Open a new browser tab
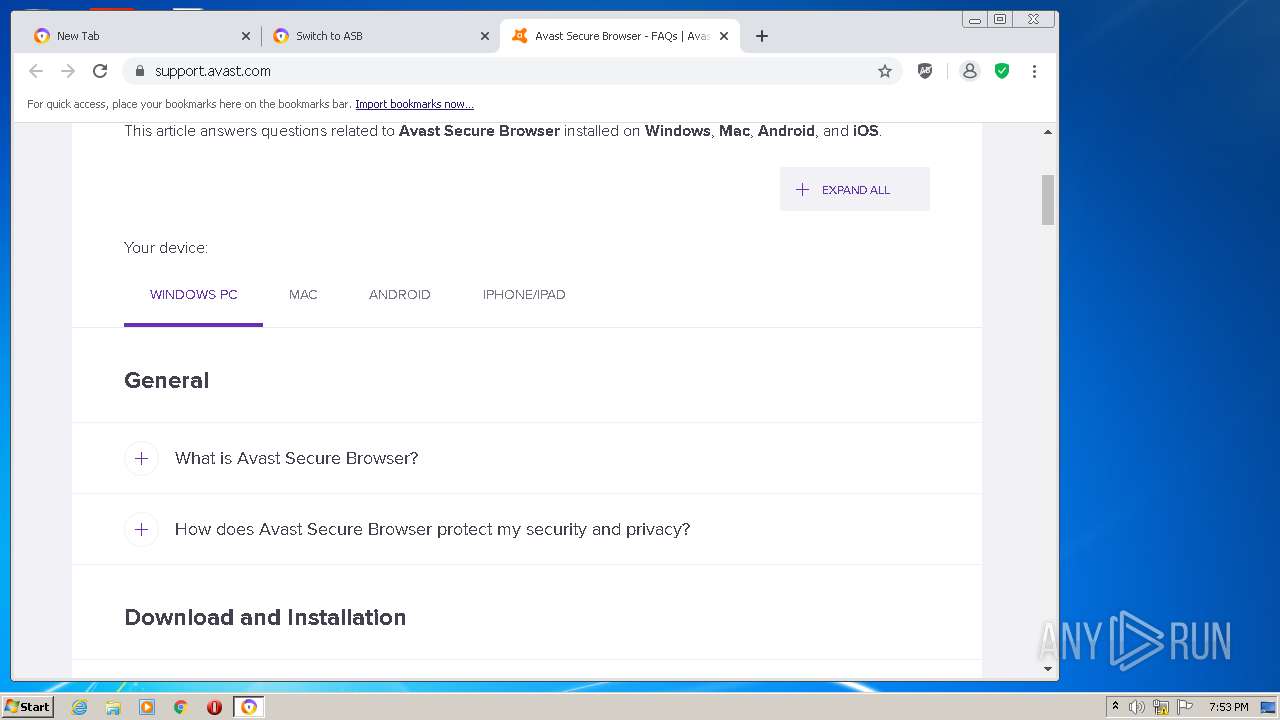The height and width of the screenshot is (720, 1280). (762, 36)
